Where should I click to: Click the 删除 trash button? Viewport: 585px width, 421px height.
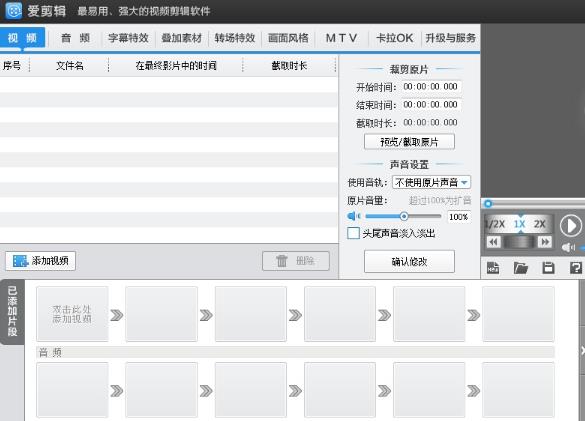296,261
